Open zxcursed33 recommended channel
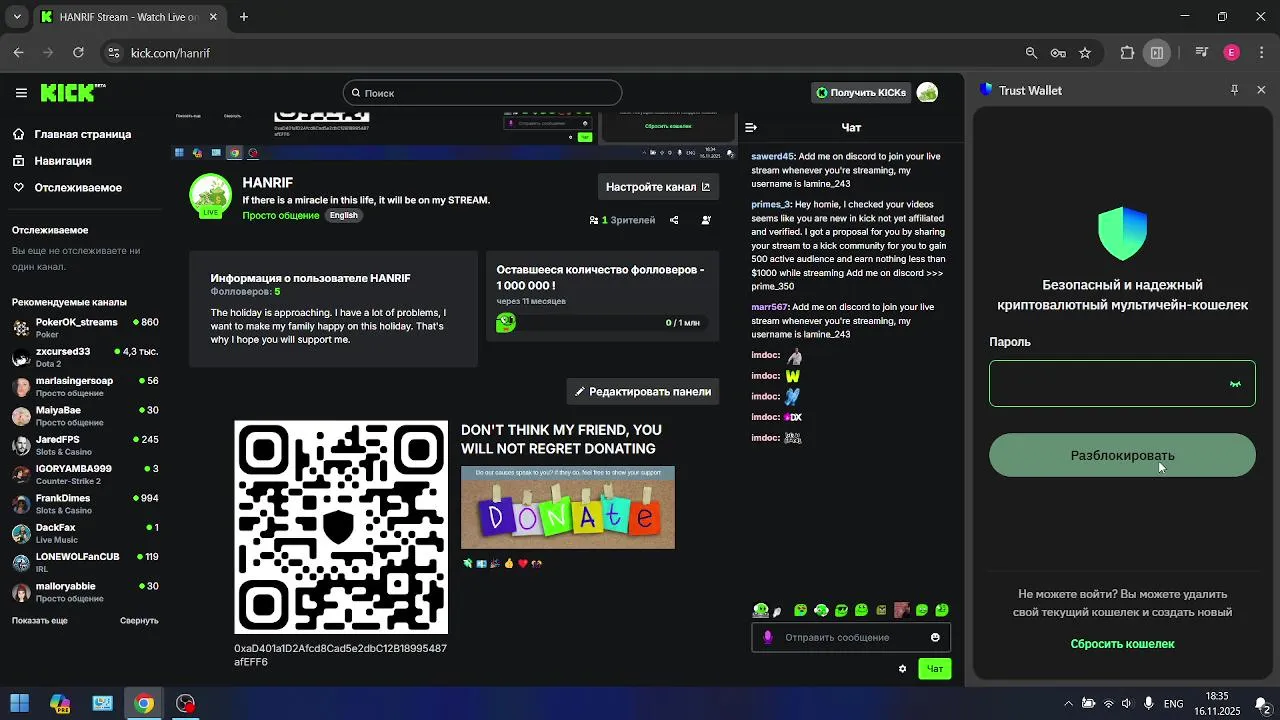The height and width of the screenshot is (720, 1280). point(85,357)
